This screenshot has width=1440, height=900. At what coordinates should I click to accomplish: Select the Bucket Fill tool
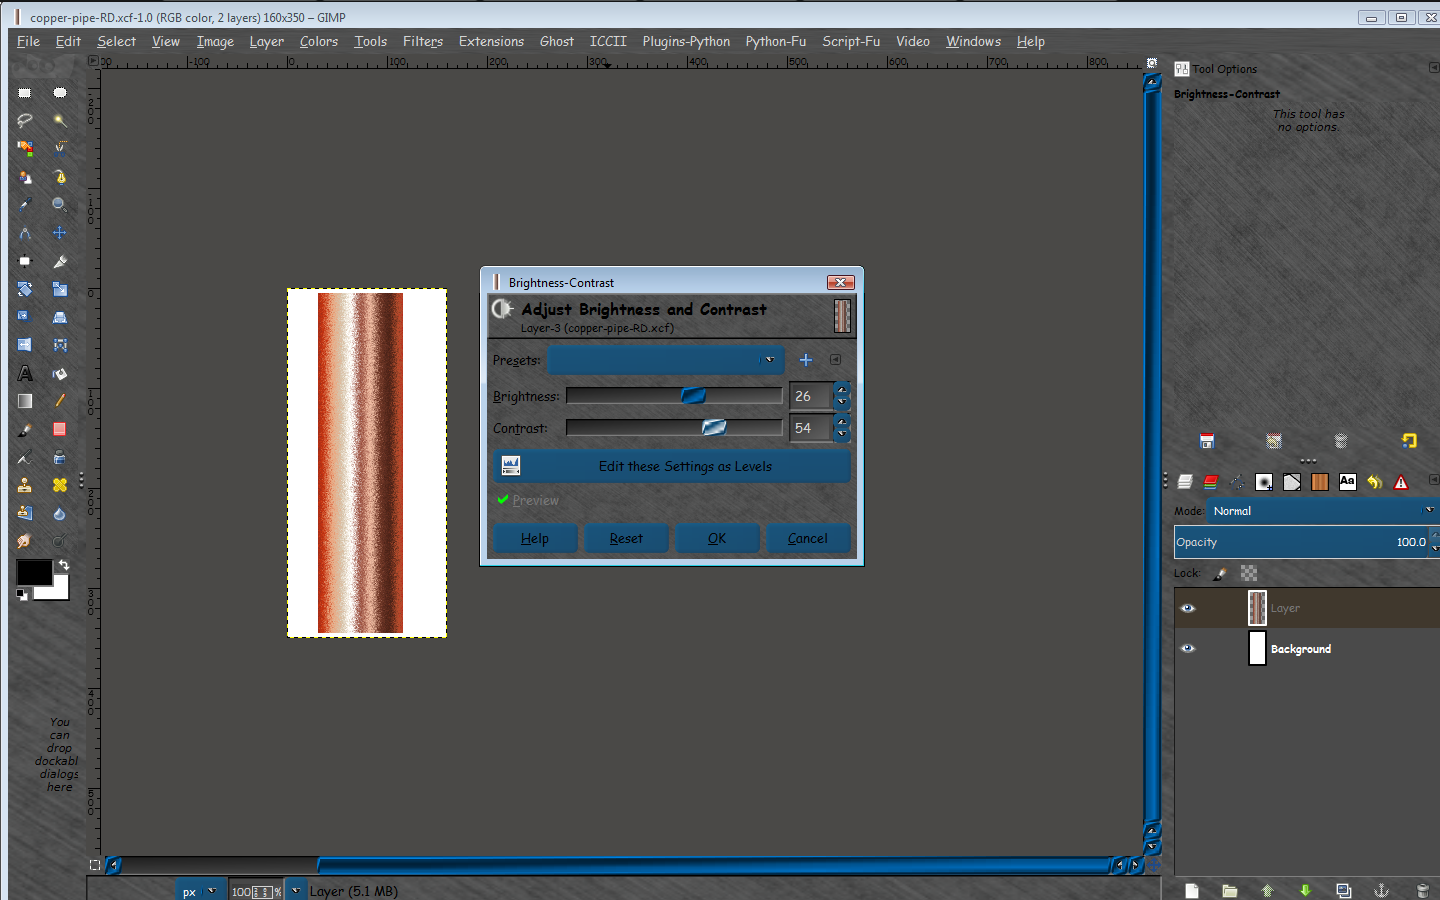pos(60,373)
